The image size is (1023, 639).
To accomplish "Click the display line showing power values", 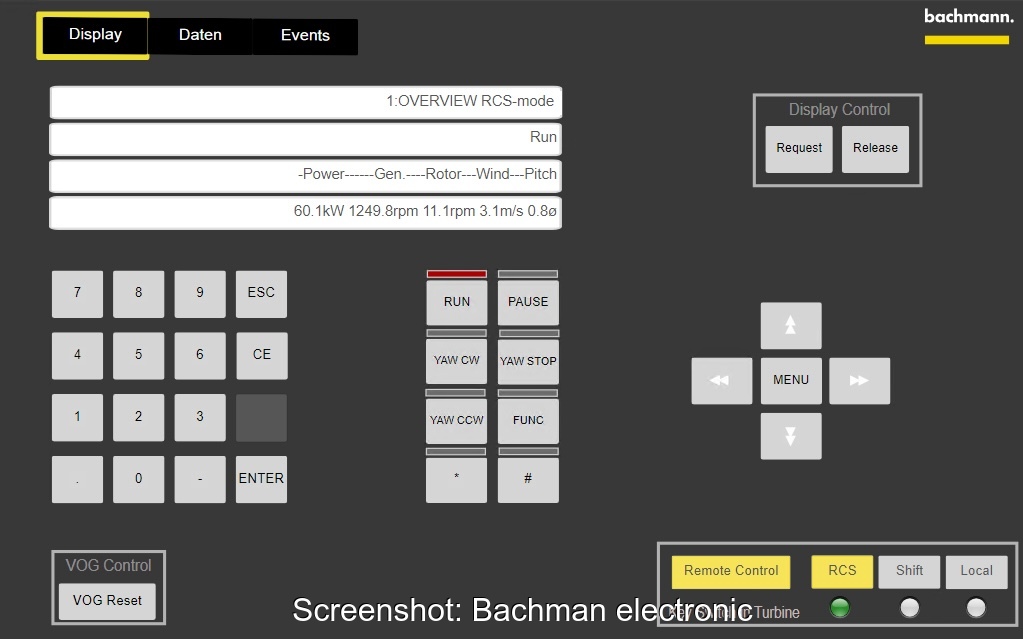I will 305,212.
